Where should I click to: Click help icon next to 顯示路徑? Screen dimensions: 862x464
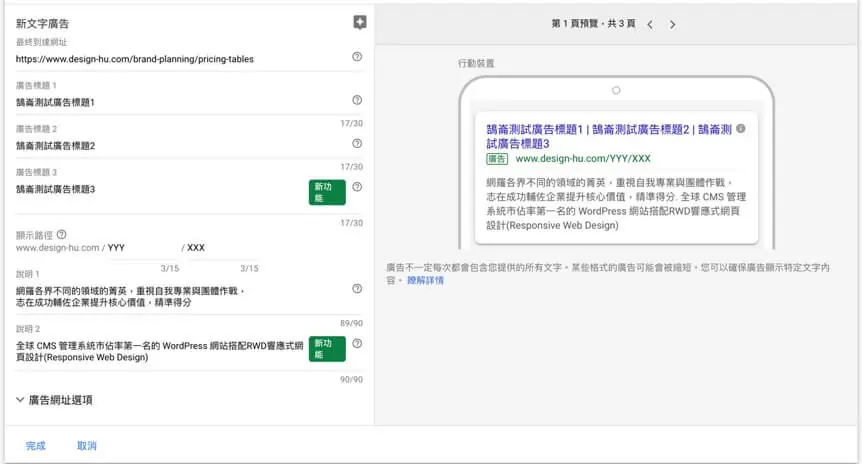[62, 235]
